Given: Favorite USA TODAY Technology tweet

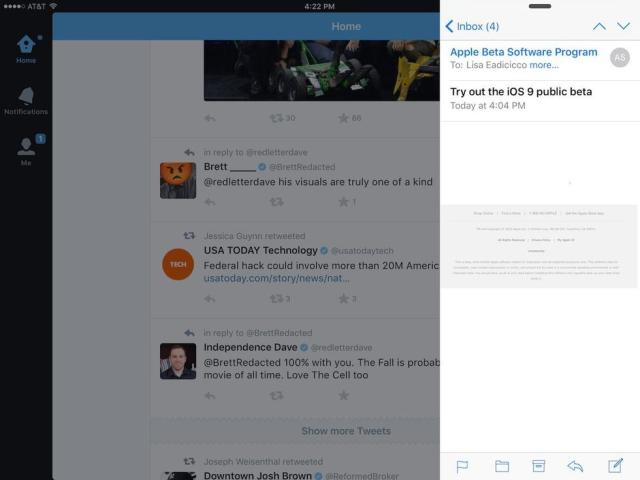Looking at the screenshot, I should pos(347,299).
